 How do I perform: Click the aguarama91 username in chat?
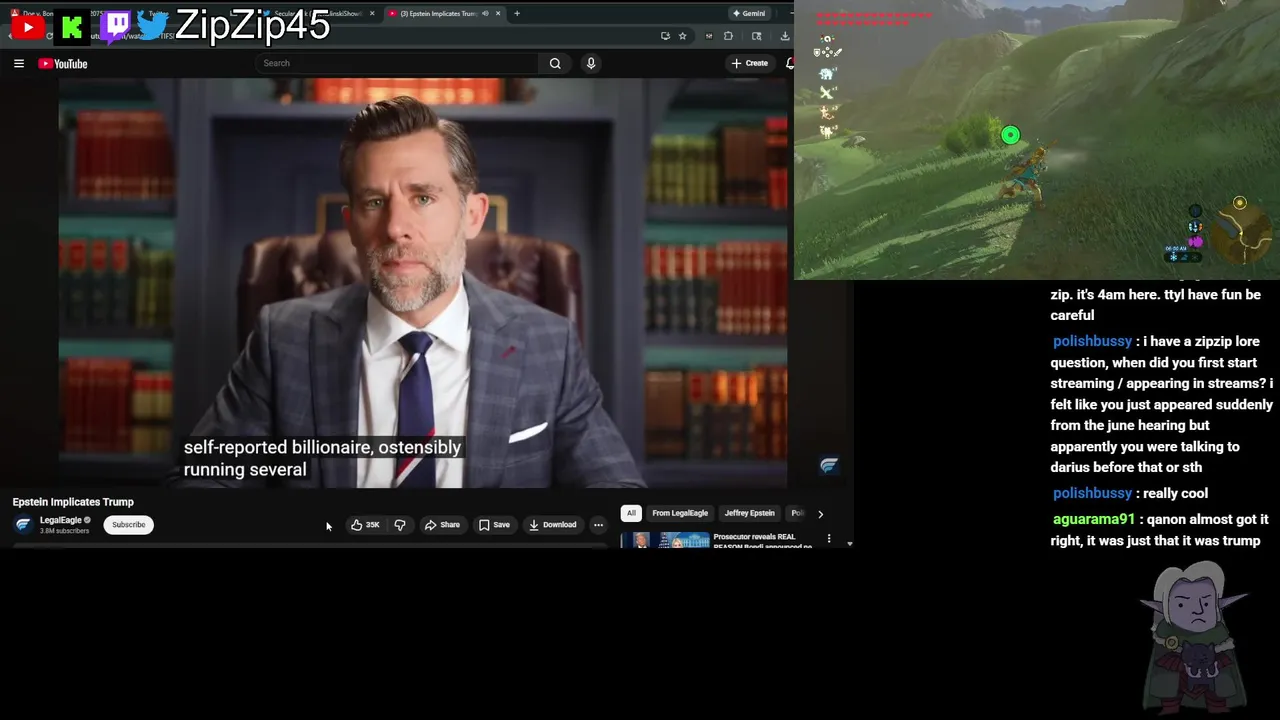(x=1094, y=519)
